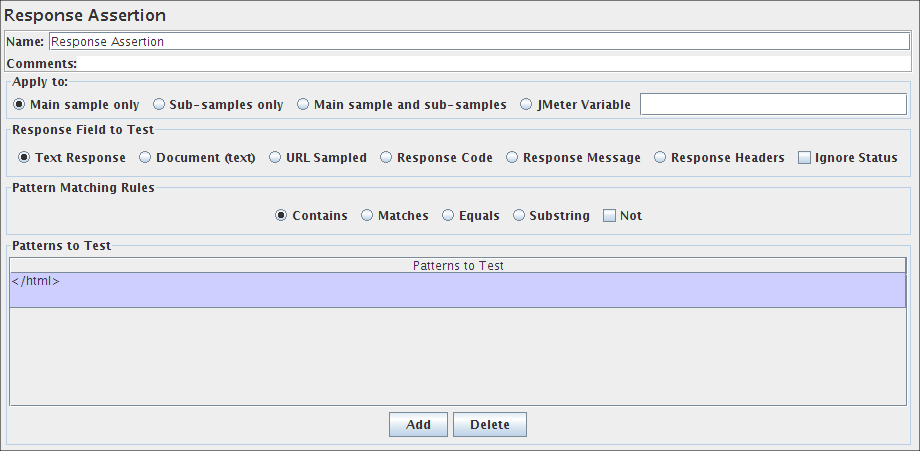This screenshot has height=451, width=920.
Task: Select Text Response radio button
Action: (x=24, y=157)
